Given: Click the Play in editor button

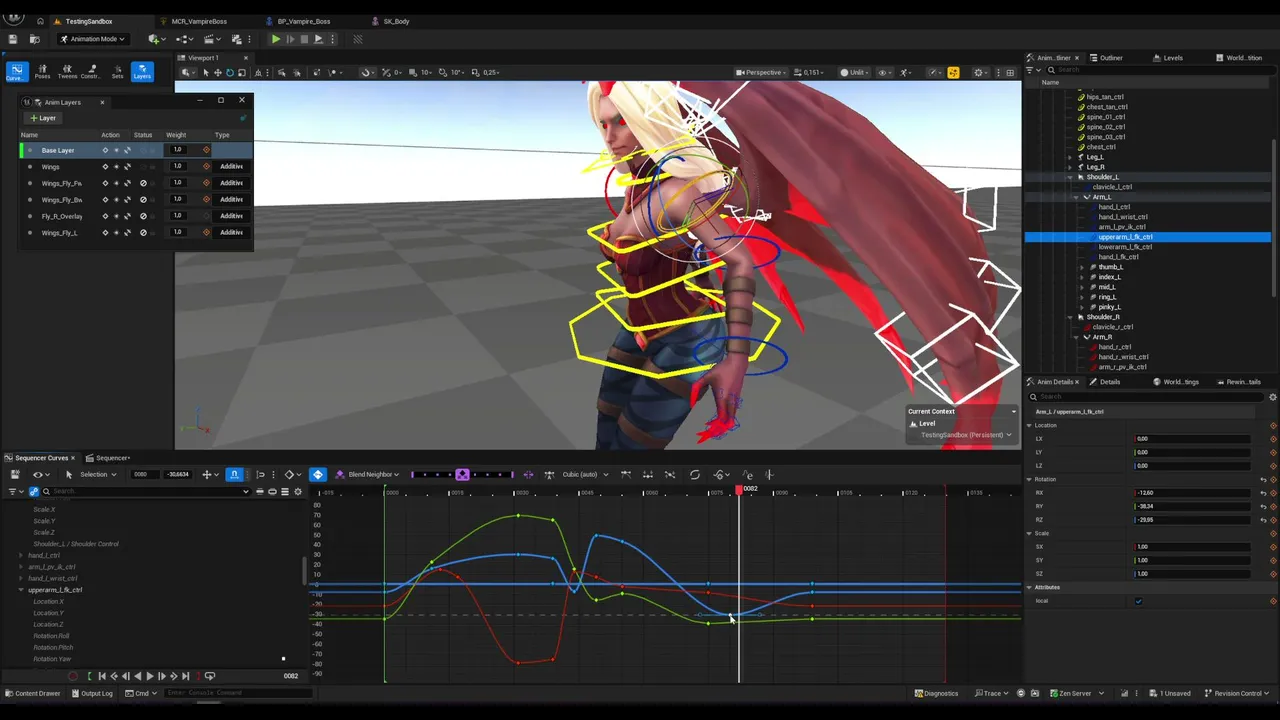Looking at the screenshot, I should coord(275,39).
